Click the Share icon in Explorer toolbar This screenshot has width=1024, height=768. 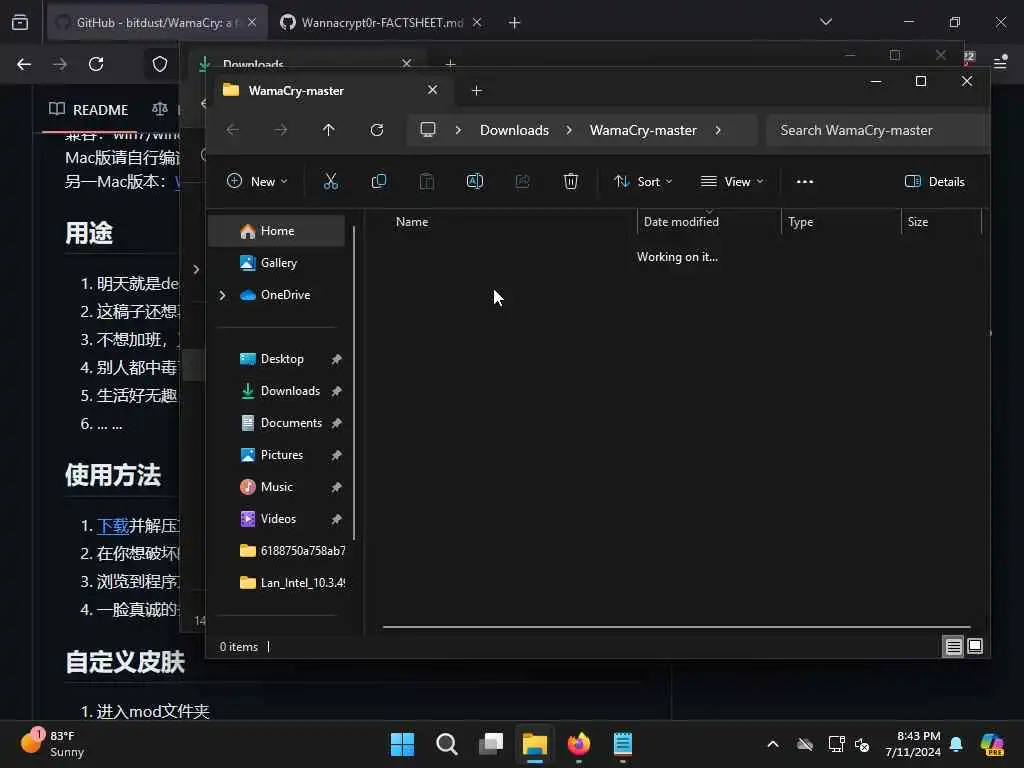point(522,182)
